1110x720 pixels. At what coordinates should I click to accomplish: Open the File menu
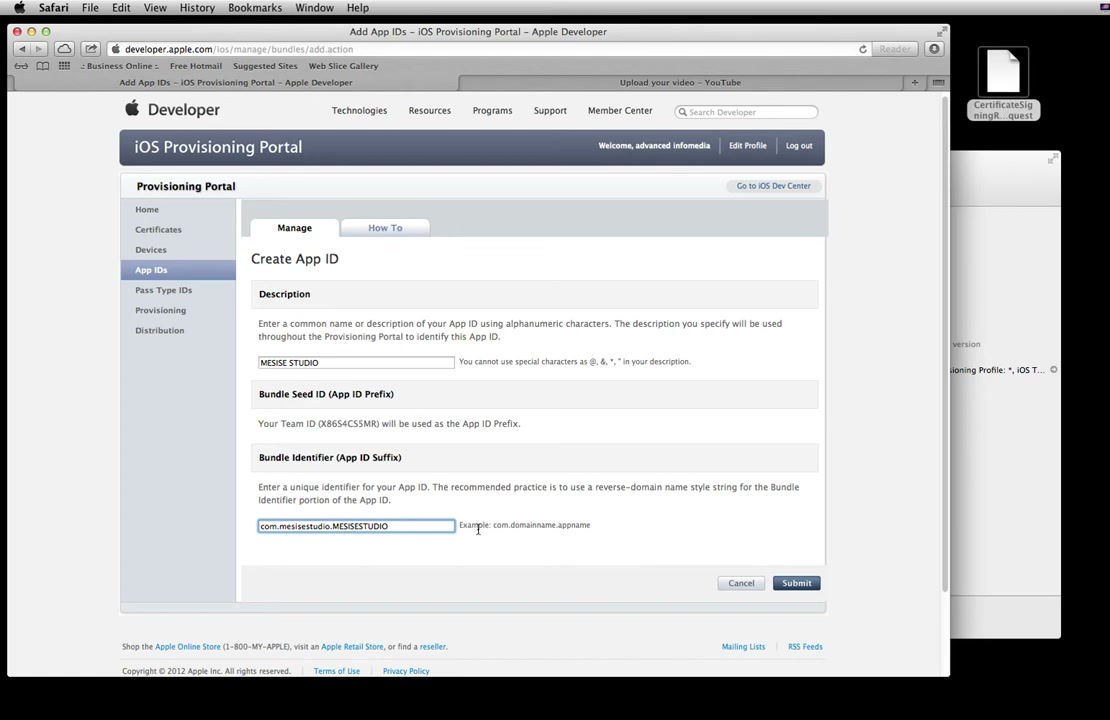90,8
